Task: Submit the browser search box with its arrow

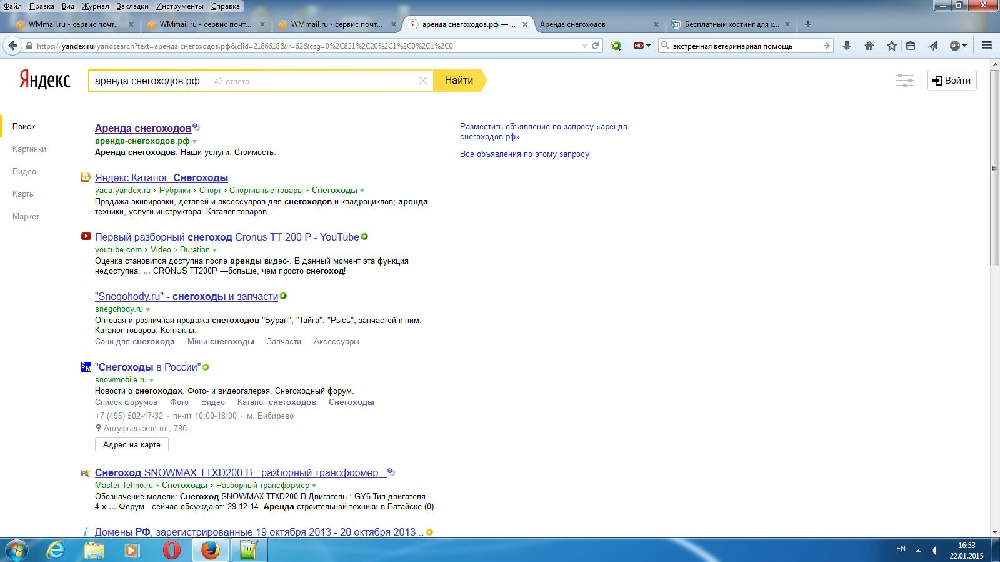Action: [x=827, y=46]
